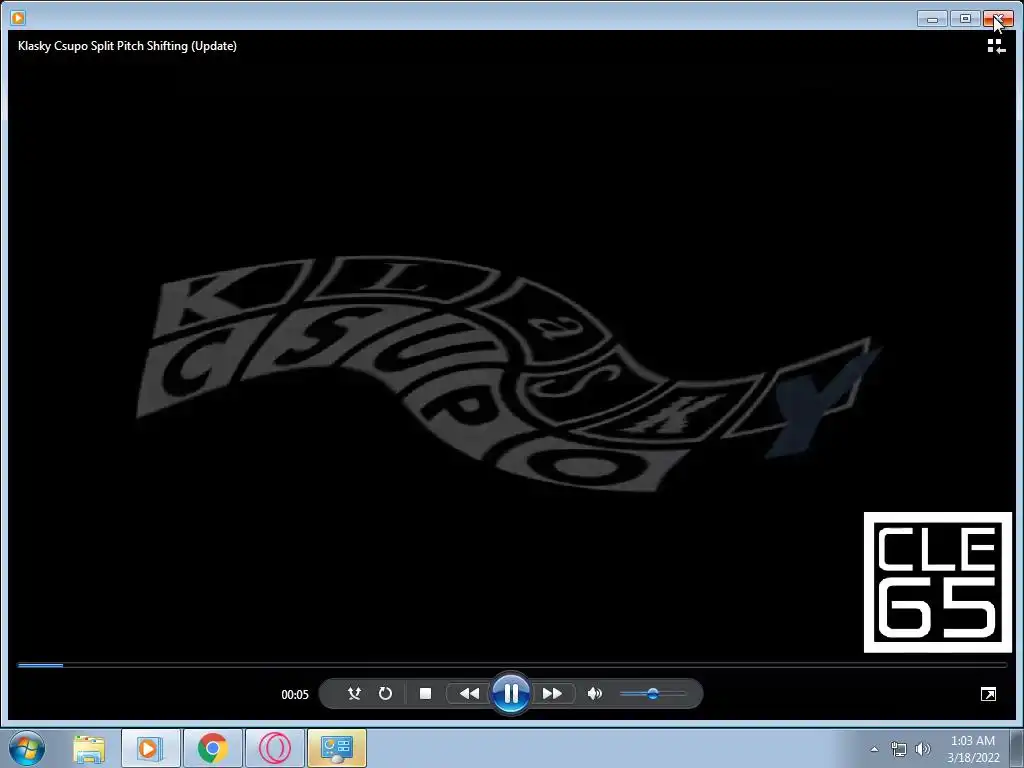Click the Windows Media Player title icon
This screenshot has height=768, width=1024.
[18, 18]
